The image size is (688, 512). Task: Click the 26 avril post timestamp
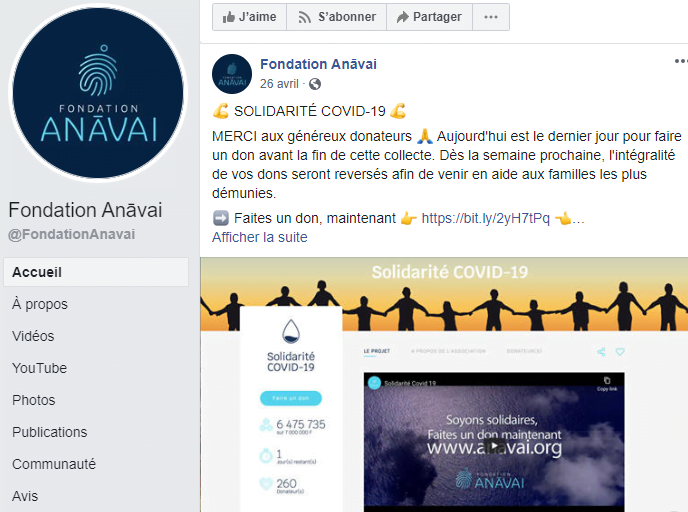pyautogui.click(x=279, y=83)
